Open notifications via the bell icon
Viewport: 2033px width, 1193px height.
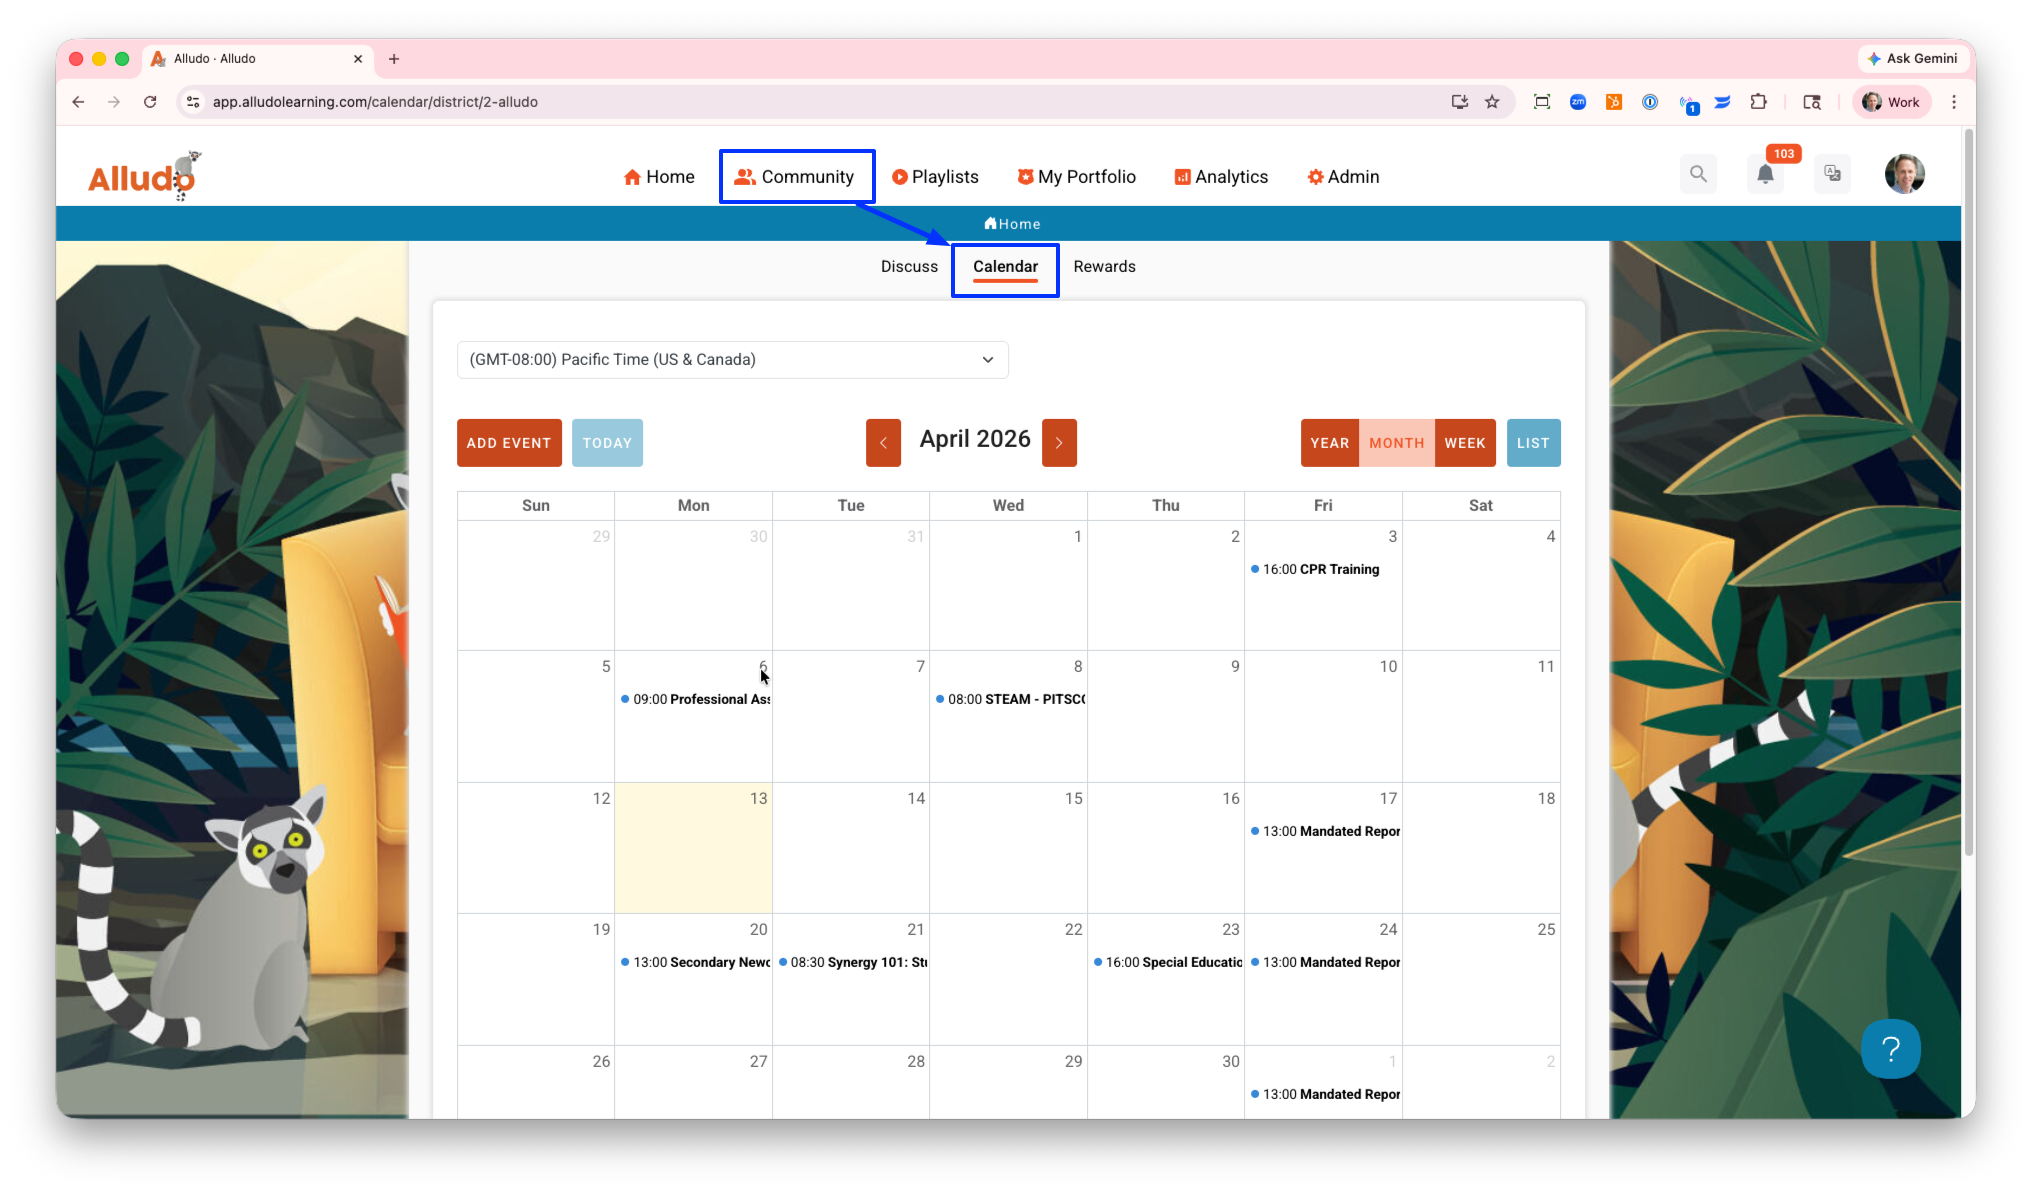pos(1765,174)
